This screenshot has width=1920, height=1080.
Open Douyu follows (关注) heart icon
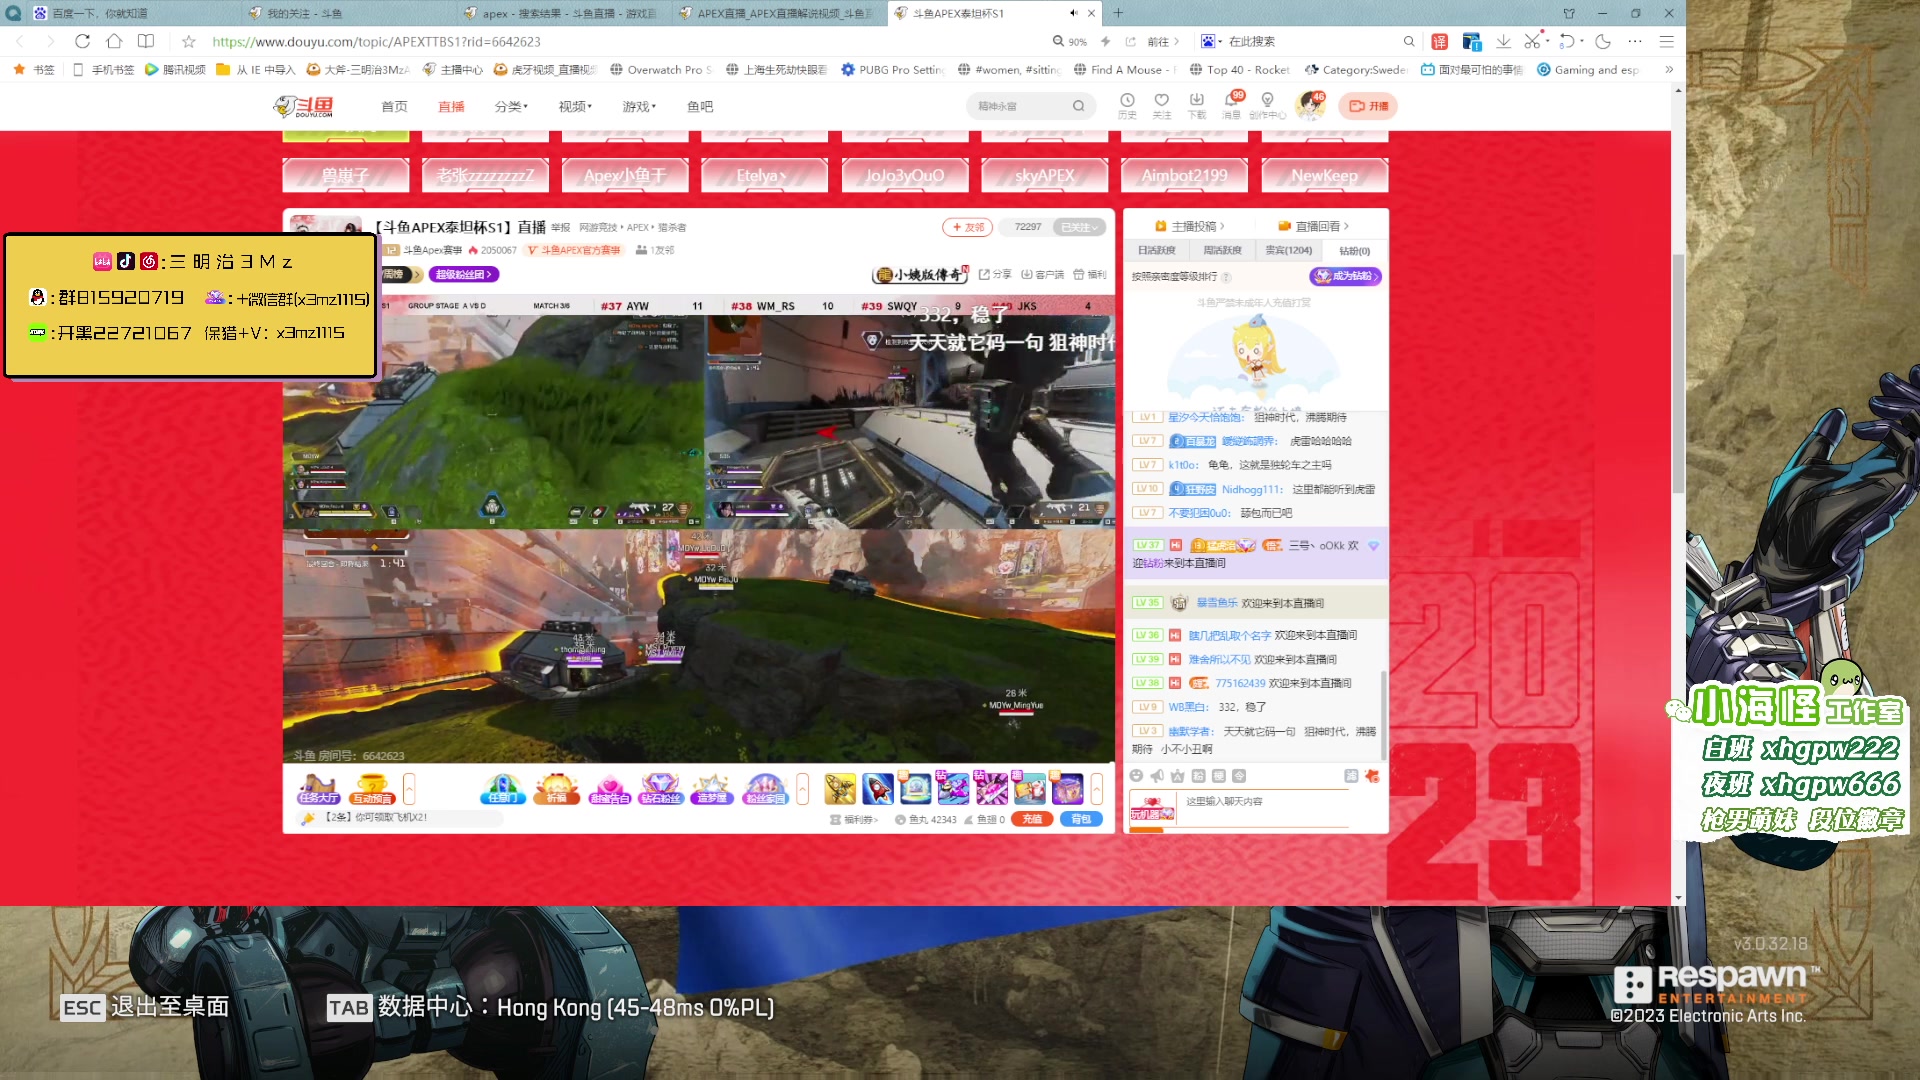pos(1162,106)
